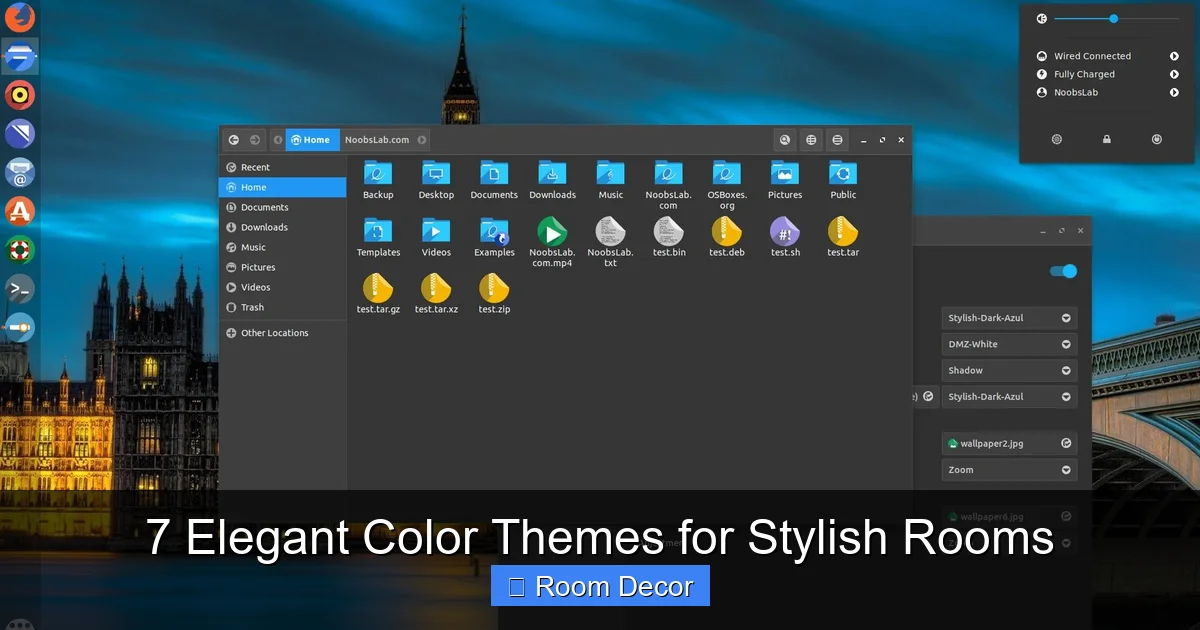This screenshot has height=630, width=1200.
Task: Click the speaker icon beside volume slider
Action: (1041, 18)
